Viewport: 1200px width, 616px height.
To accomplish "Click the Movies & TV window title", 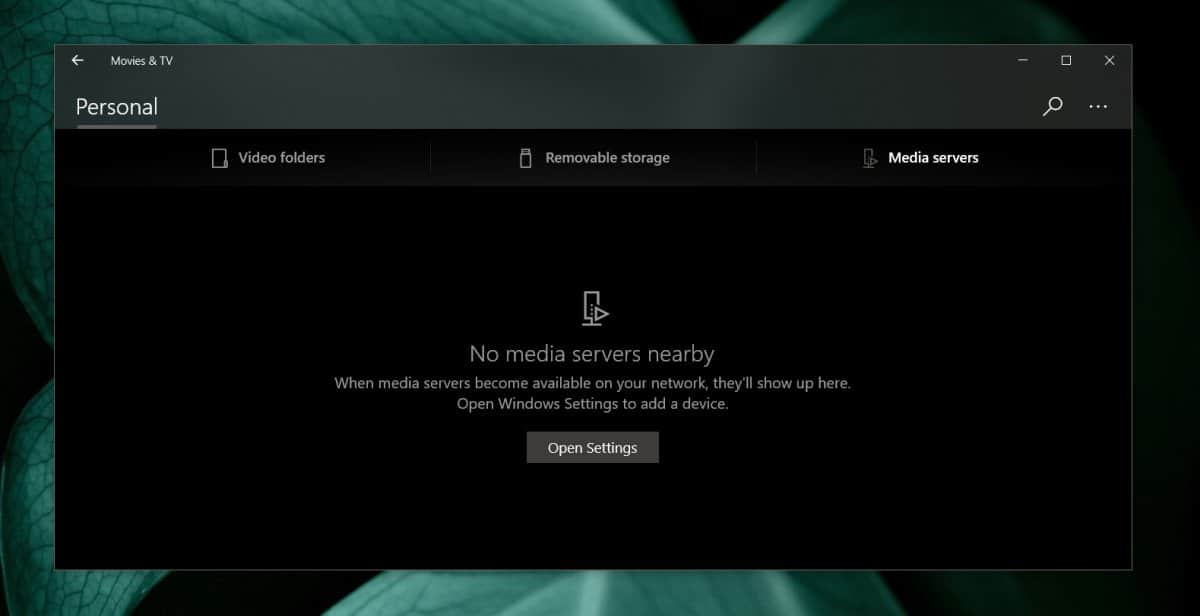I will tap(141, 61).
